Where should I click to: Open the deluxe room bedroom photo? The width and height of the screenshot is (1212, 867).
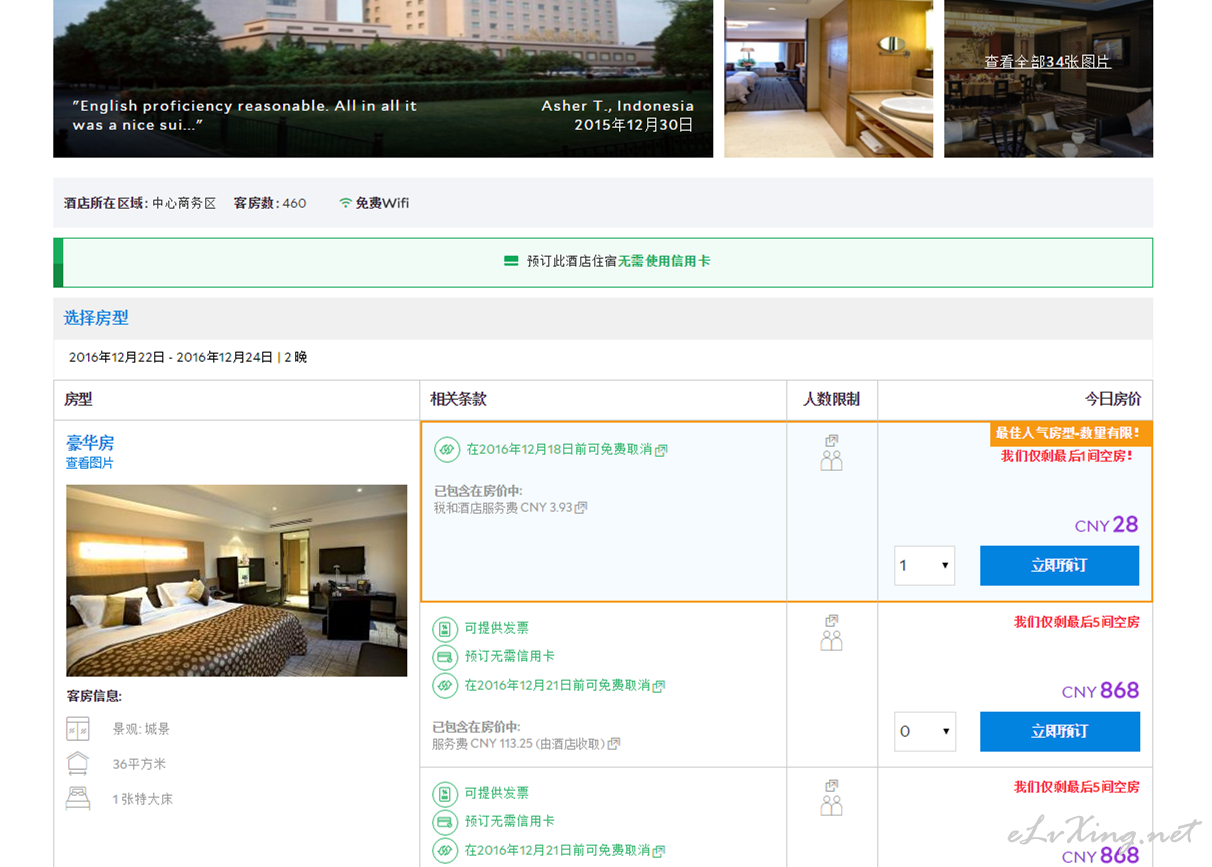(237, 581)
